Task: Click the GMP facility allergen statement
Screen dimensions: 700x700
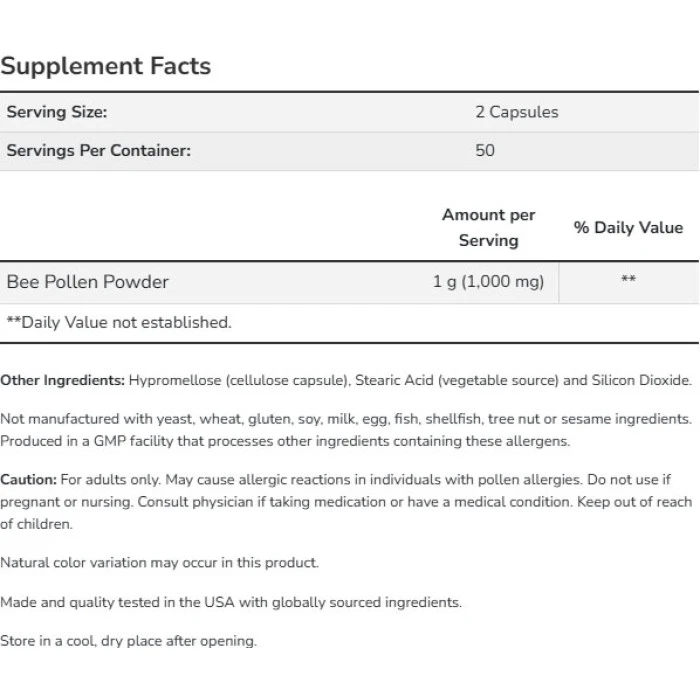Action: [284, 441]
